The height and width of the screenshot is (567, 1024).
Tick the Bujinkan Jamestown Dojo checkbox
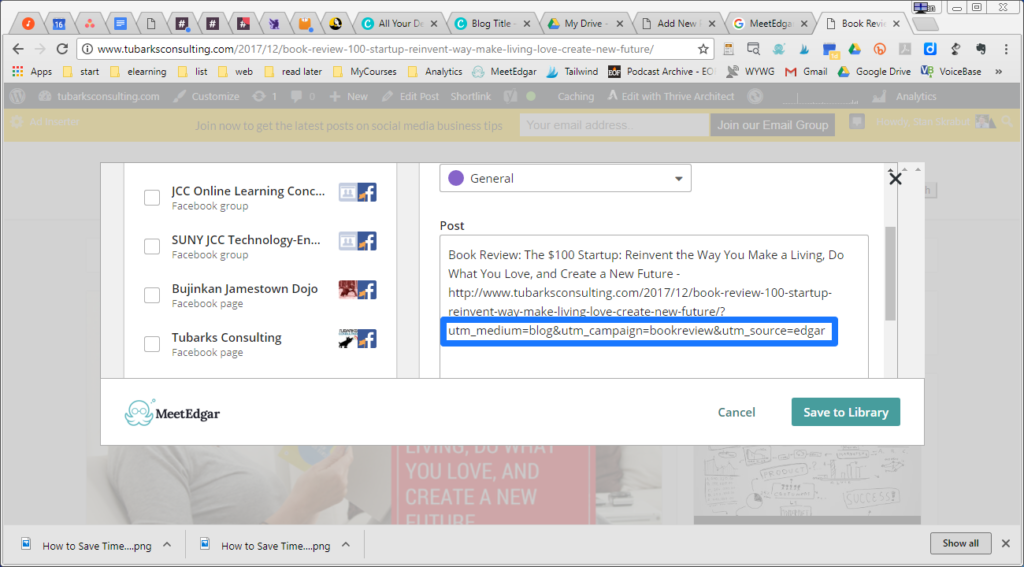[x=152, y=295]
